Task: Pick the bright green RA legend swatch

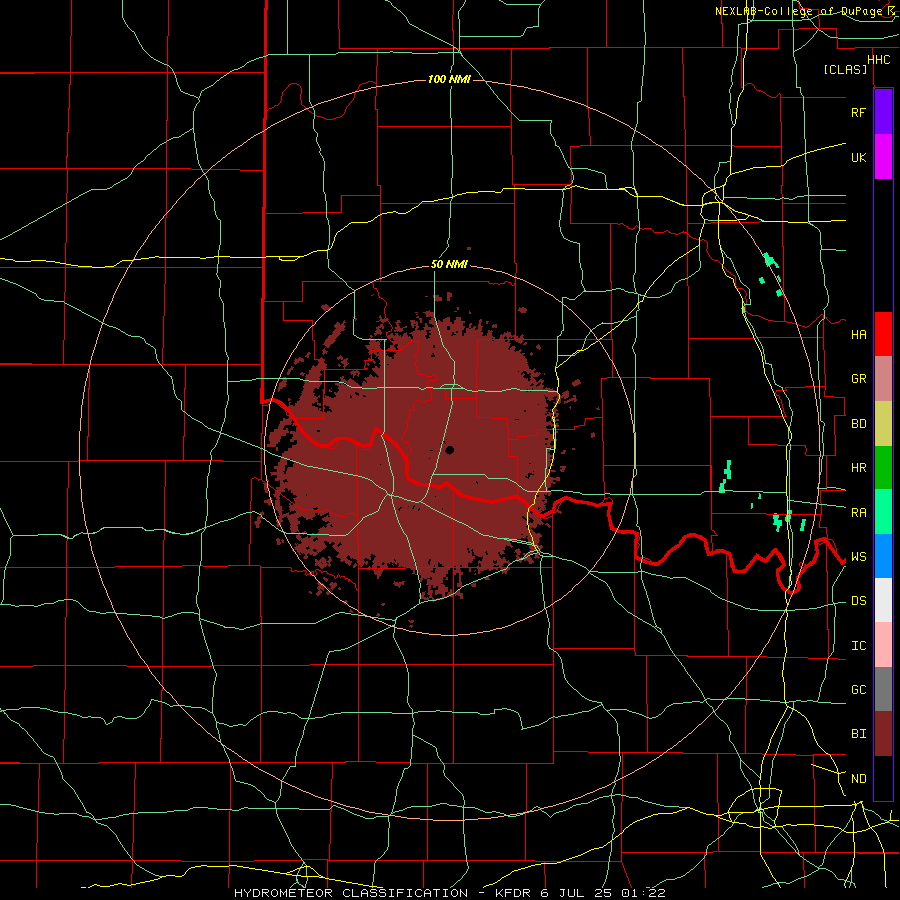Action: point(883,512)
